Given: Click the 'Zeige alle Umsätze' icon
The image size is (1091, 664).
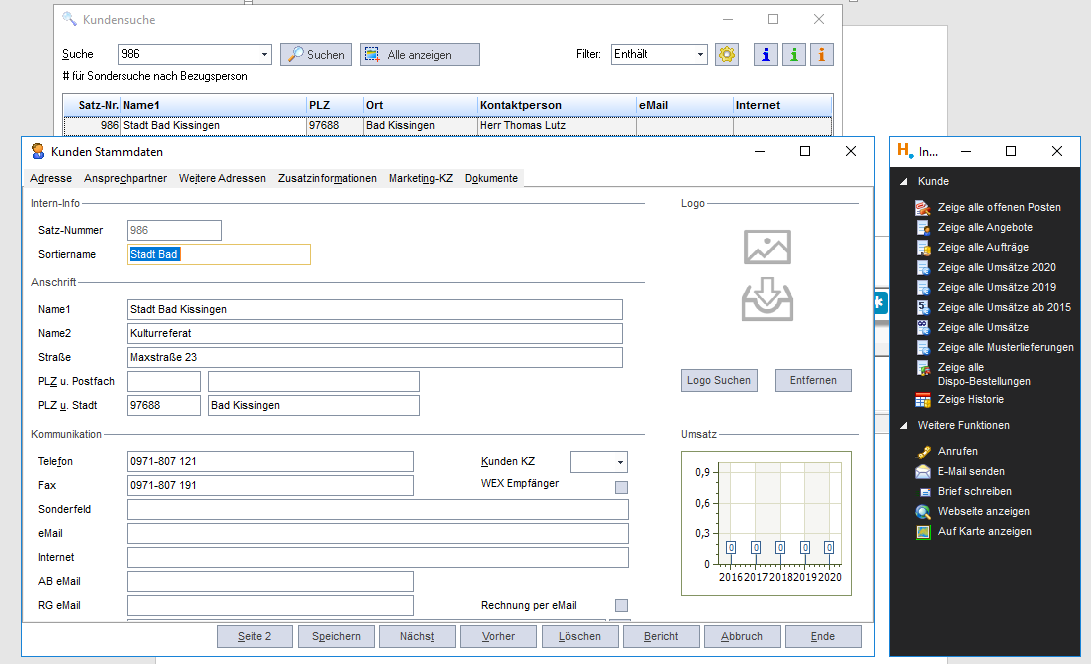Looking at the screenshot, I should point(923,327).
